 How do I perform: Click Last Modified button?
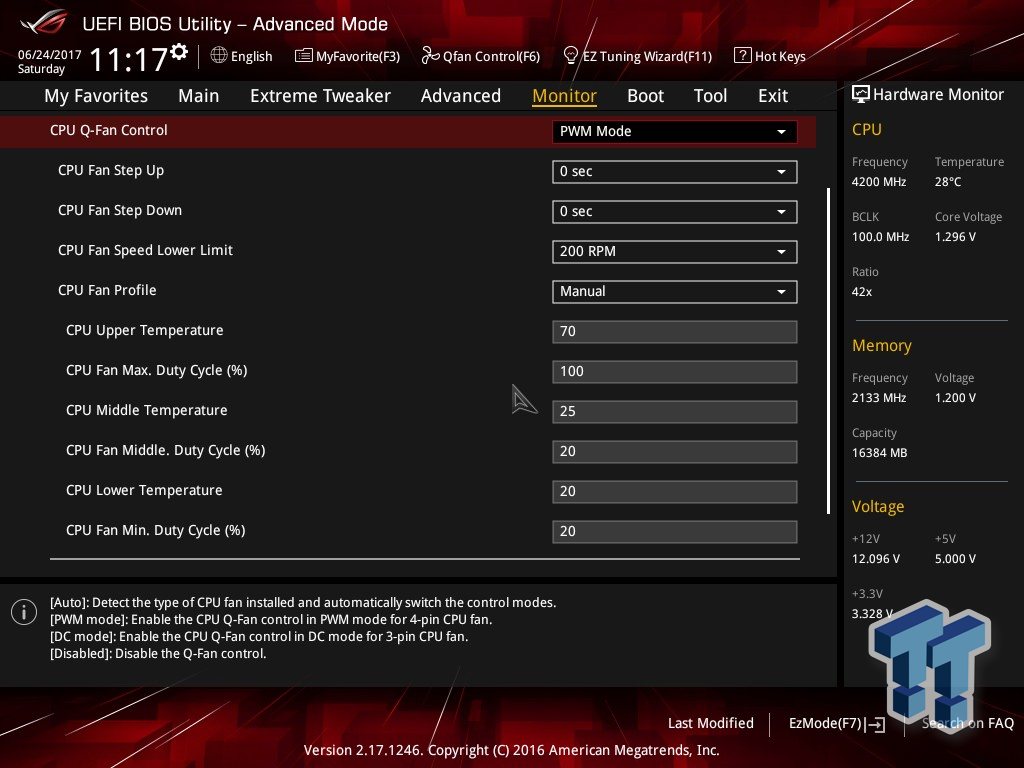(711, 723)
